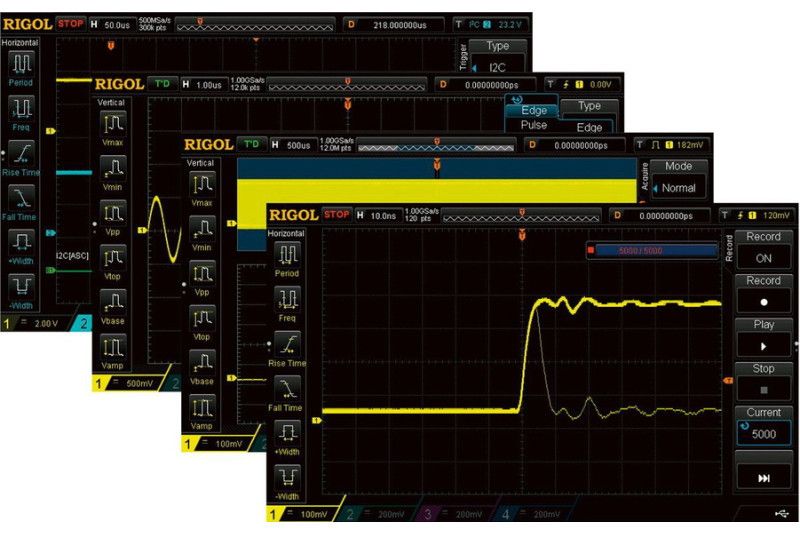800x534 pixels.
Task: Select the Vmax icon on the 1.00us screen
Action: (113, 128)
